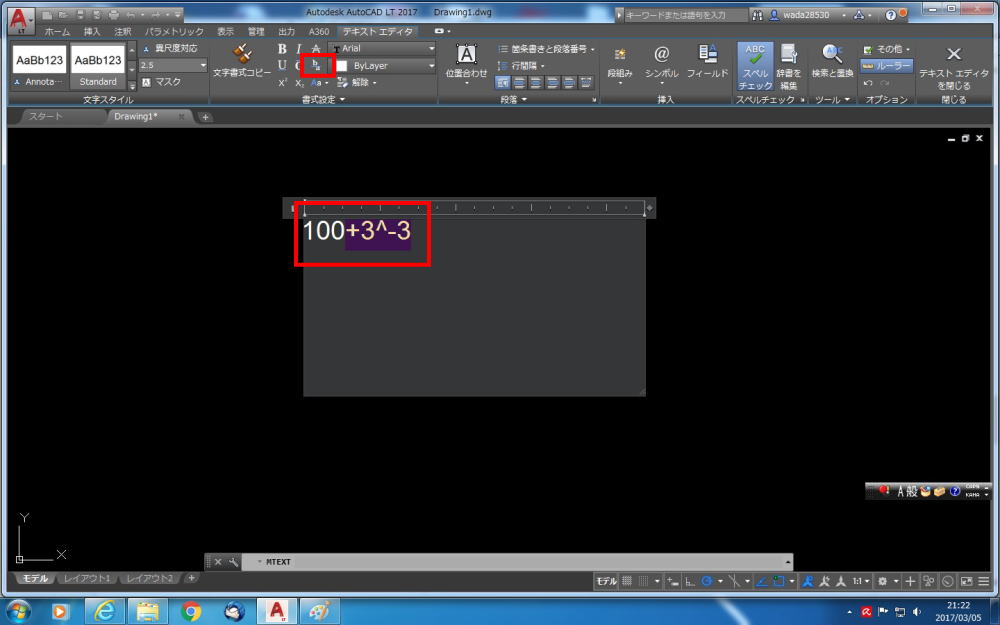Viewport: 1000px width, 625px height.
Task: Open the 解除 clear formatting dropdown
Action: 357,83
